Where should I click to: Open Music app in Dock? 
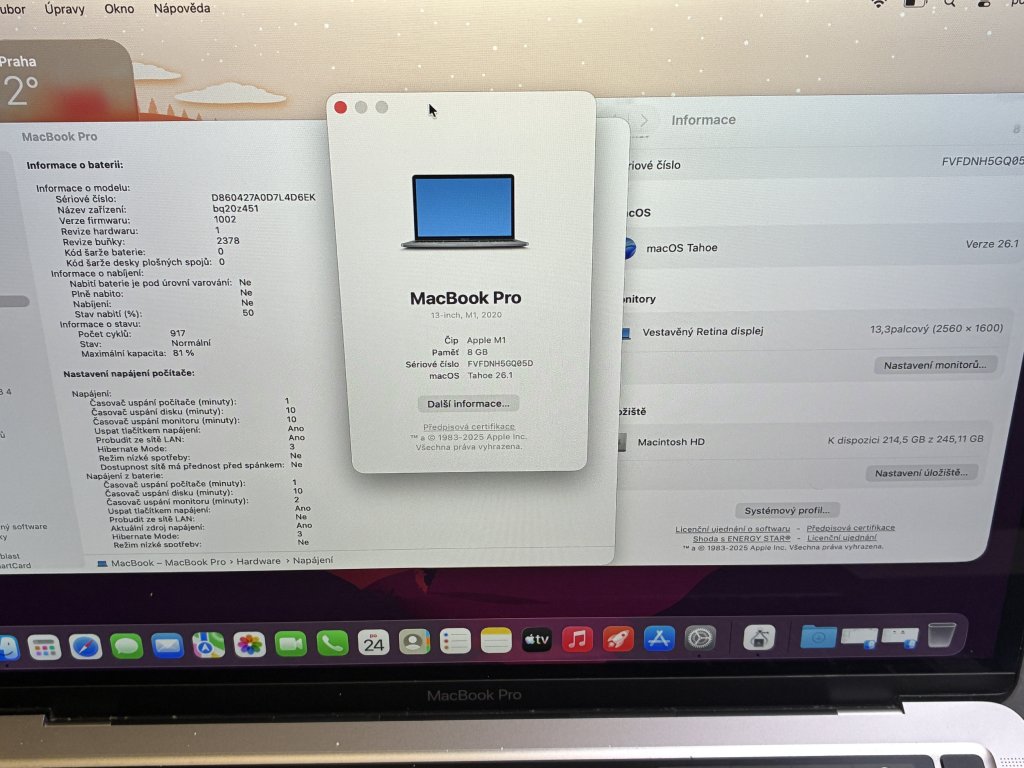[577, 639]
